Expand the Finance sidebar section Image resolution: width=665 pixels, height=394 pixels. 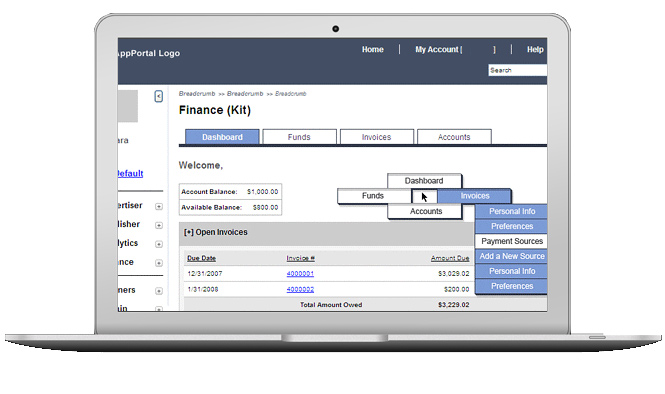[x=159, y=263]
